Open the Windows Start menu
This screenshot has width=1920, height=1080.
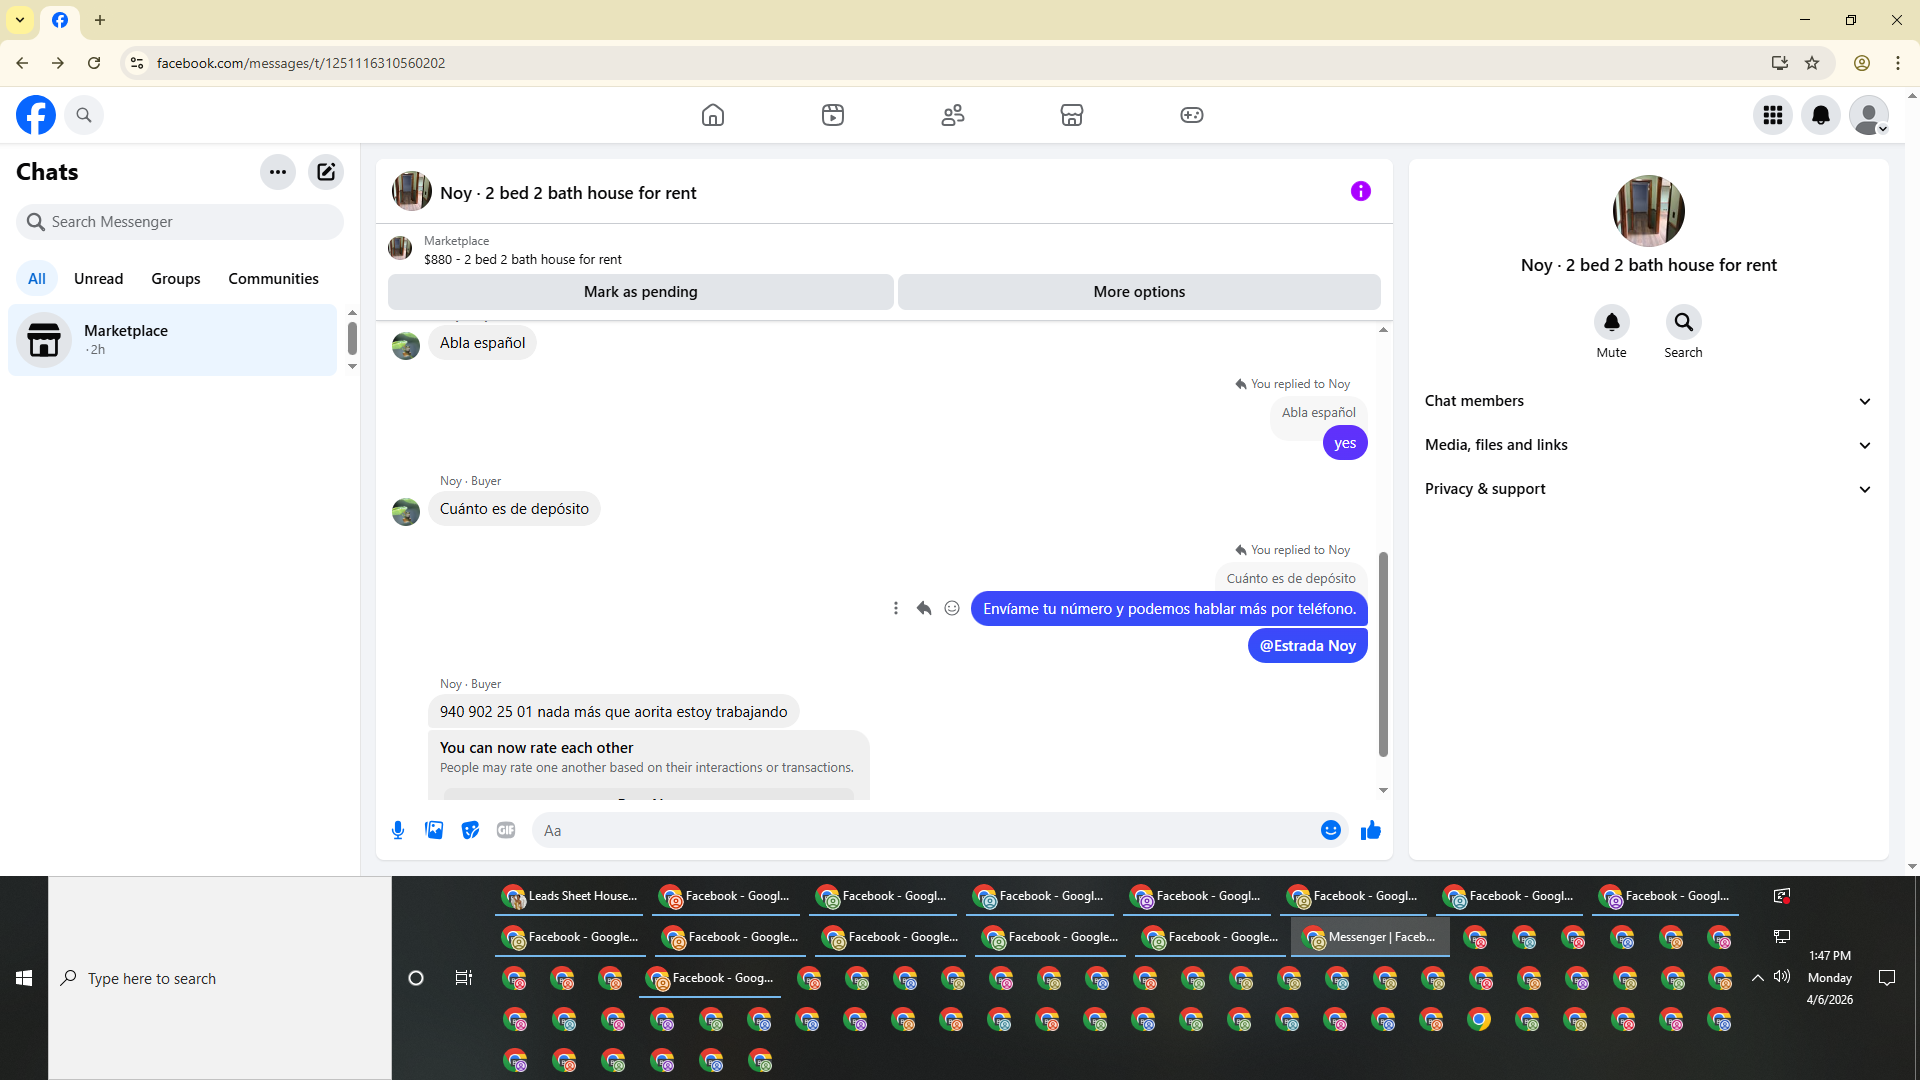[24, 978]
